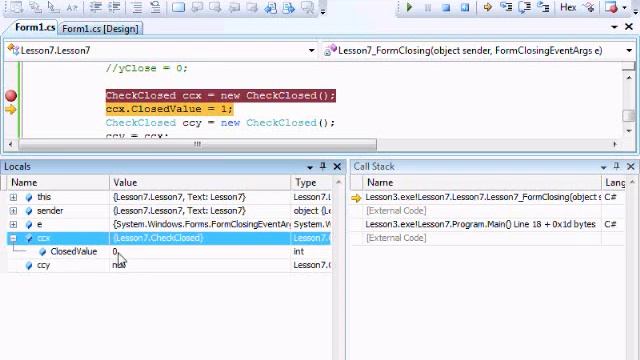
Task: Open the Breakpoints window icon
Action: 611,7
